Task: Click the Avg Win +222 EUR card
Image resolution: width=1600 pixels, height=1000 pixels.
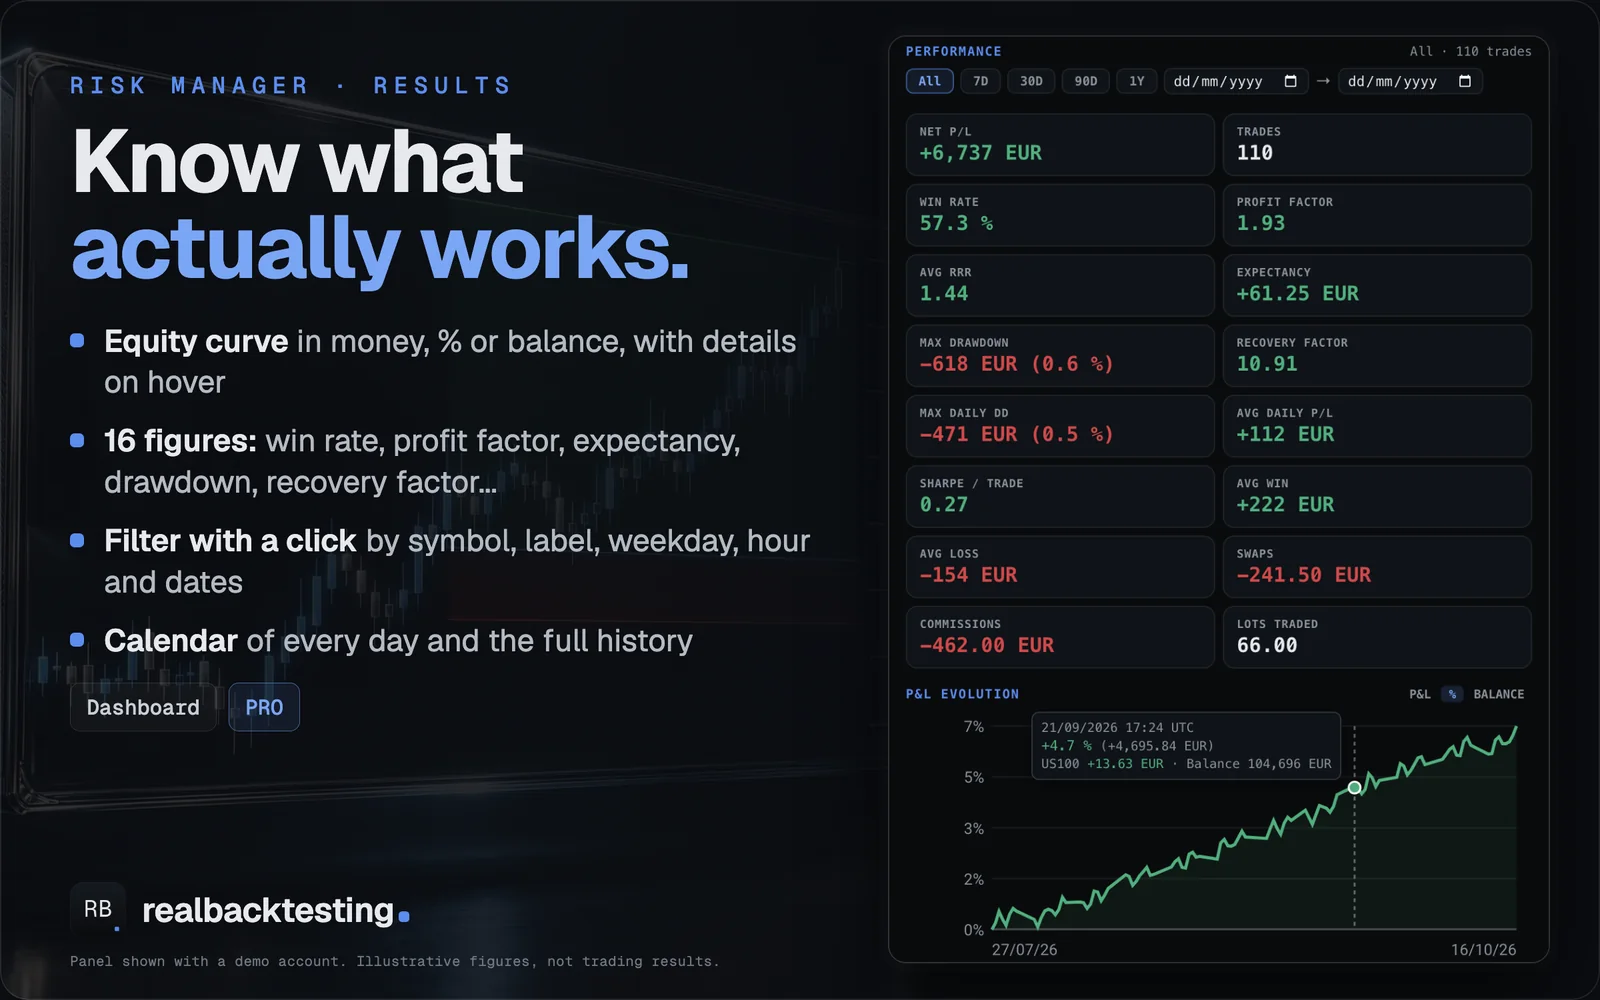Action: [1377, 496]
